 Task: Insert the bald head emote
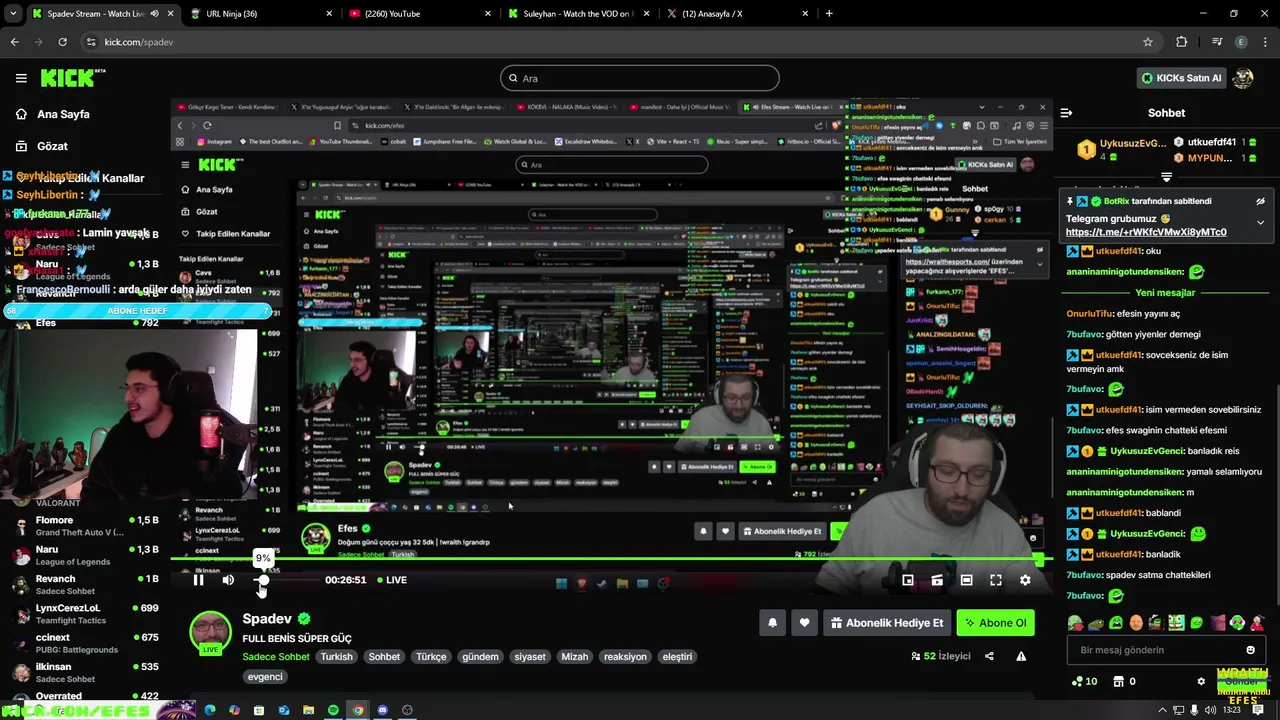tap(1136, 623)
